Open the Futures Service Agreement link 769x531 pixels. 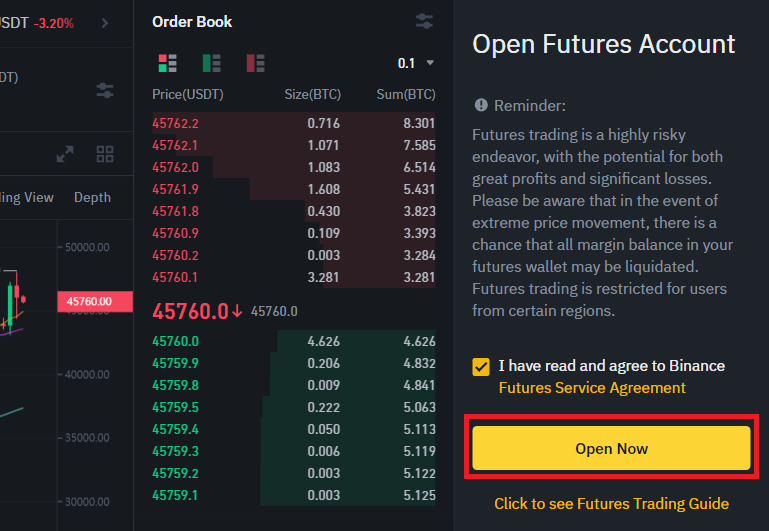(592, 388)
